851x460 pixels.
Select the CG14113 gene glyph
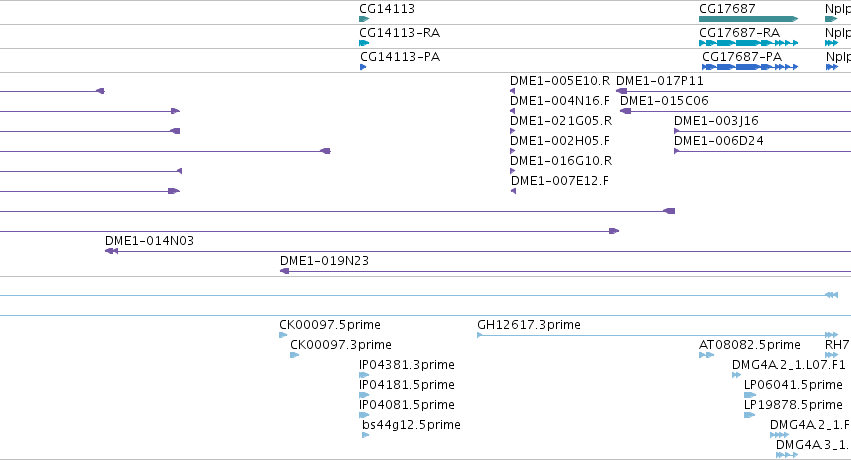(364, 19)
